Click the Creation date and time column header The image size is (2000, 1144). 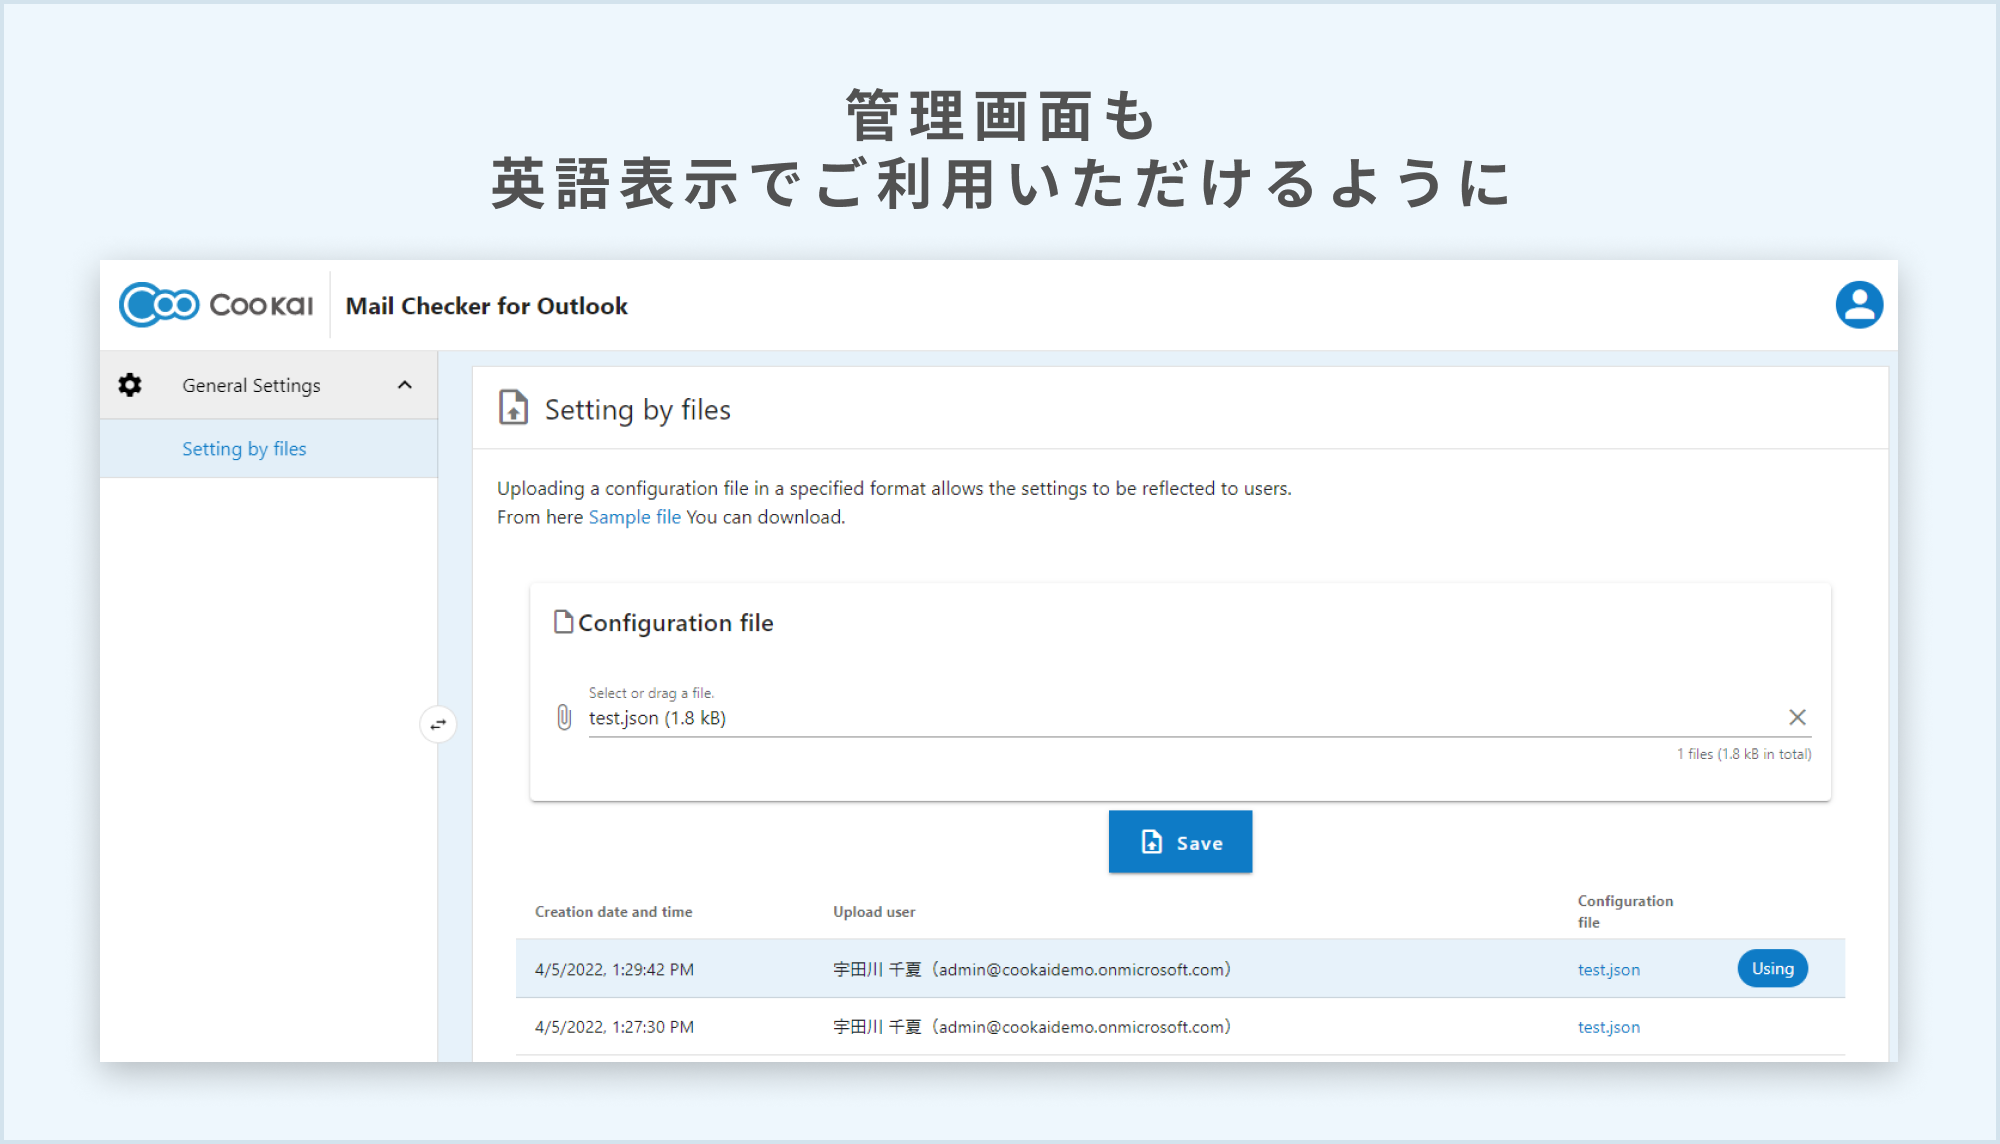pyautogui.click(x=613, y=911)
